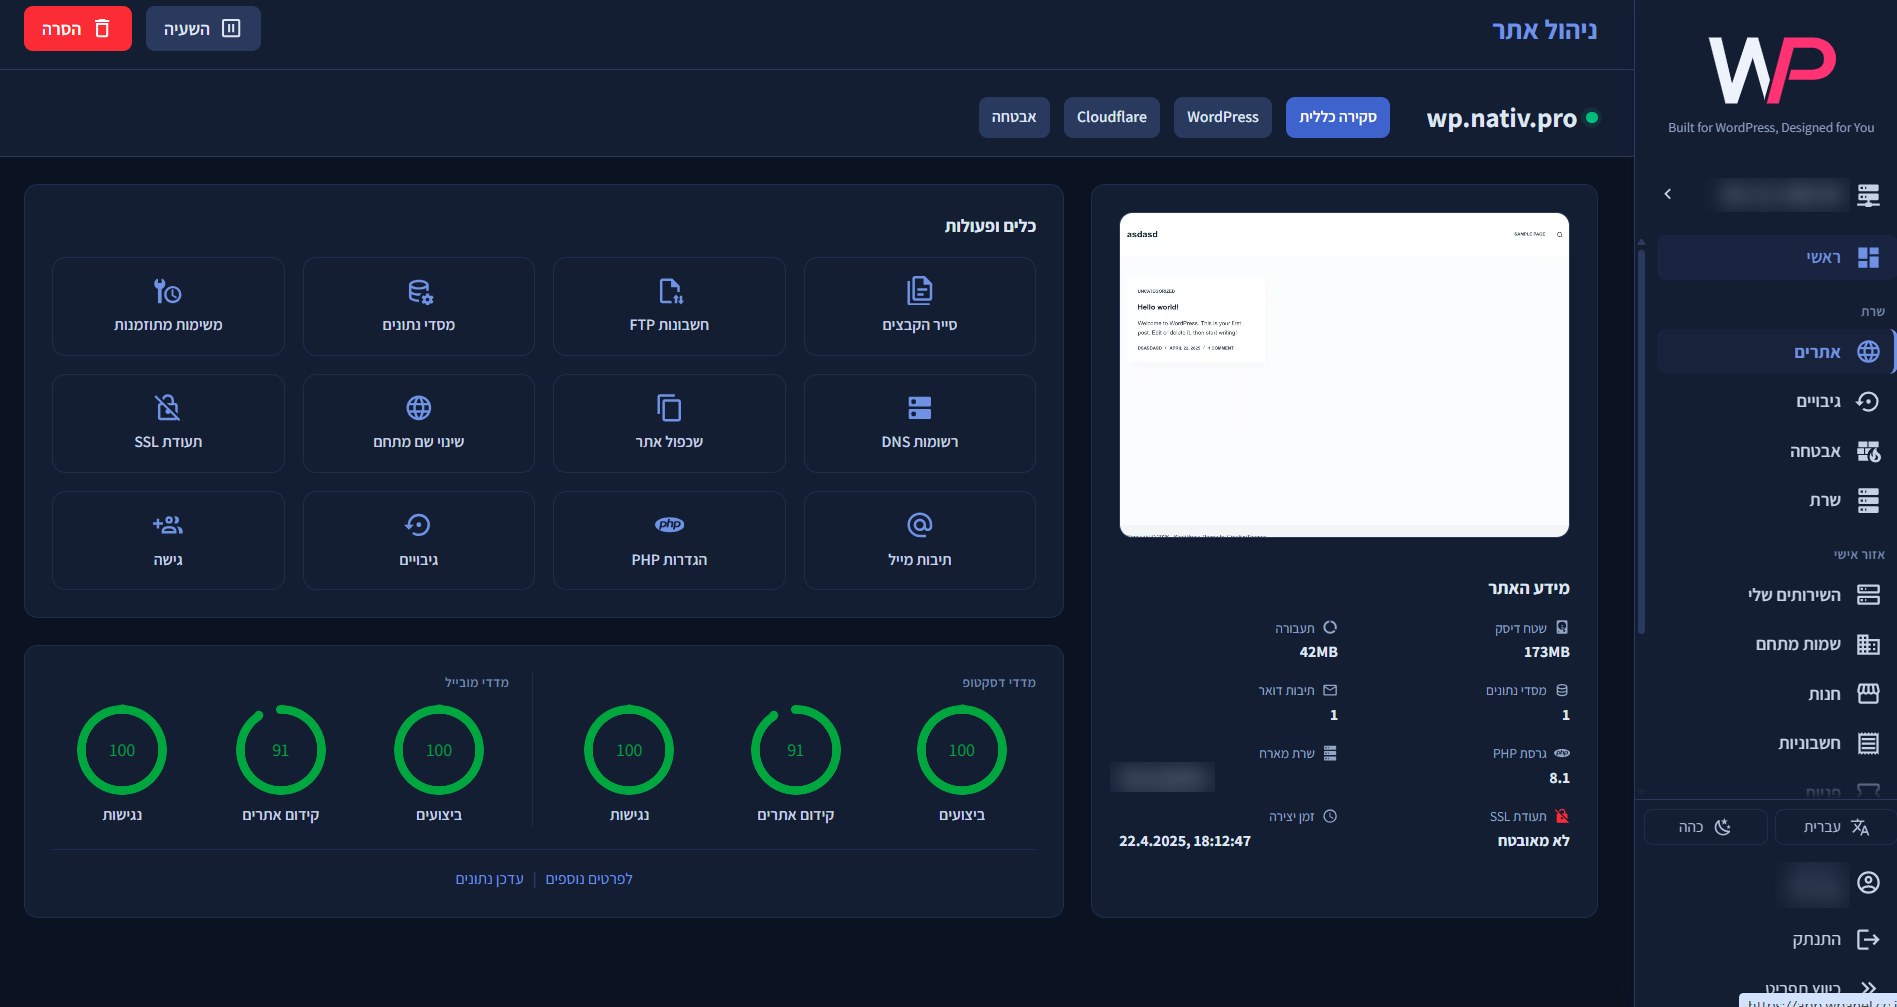The image size is (1897, 1007).
Task: Open PHP settings tool (הגדרות PHP)
Action: pos(669,540)
